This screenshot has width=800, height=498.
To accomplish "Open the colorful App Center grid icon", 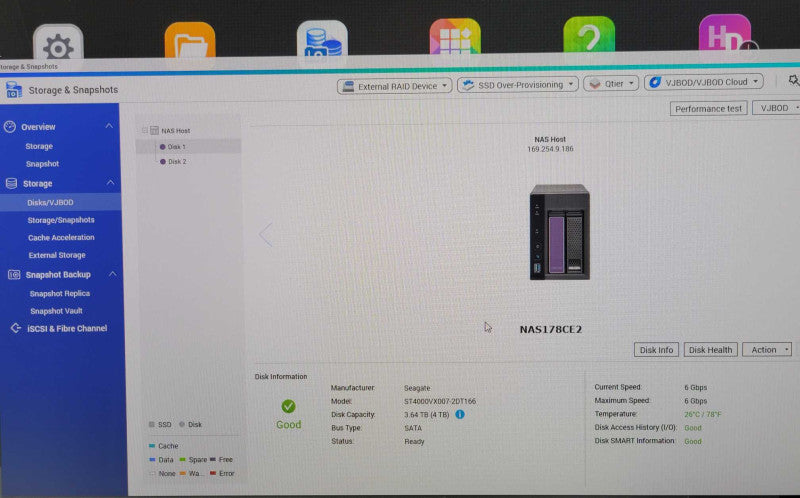I will tap(455, 36).
